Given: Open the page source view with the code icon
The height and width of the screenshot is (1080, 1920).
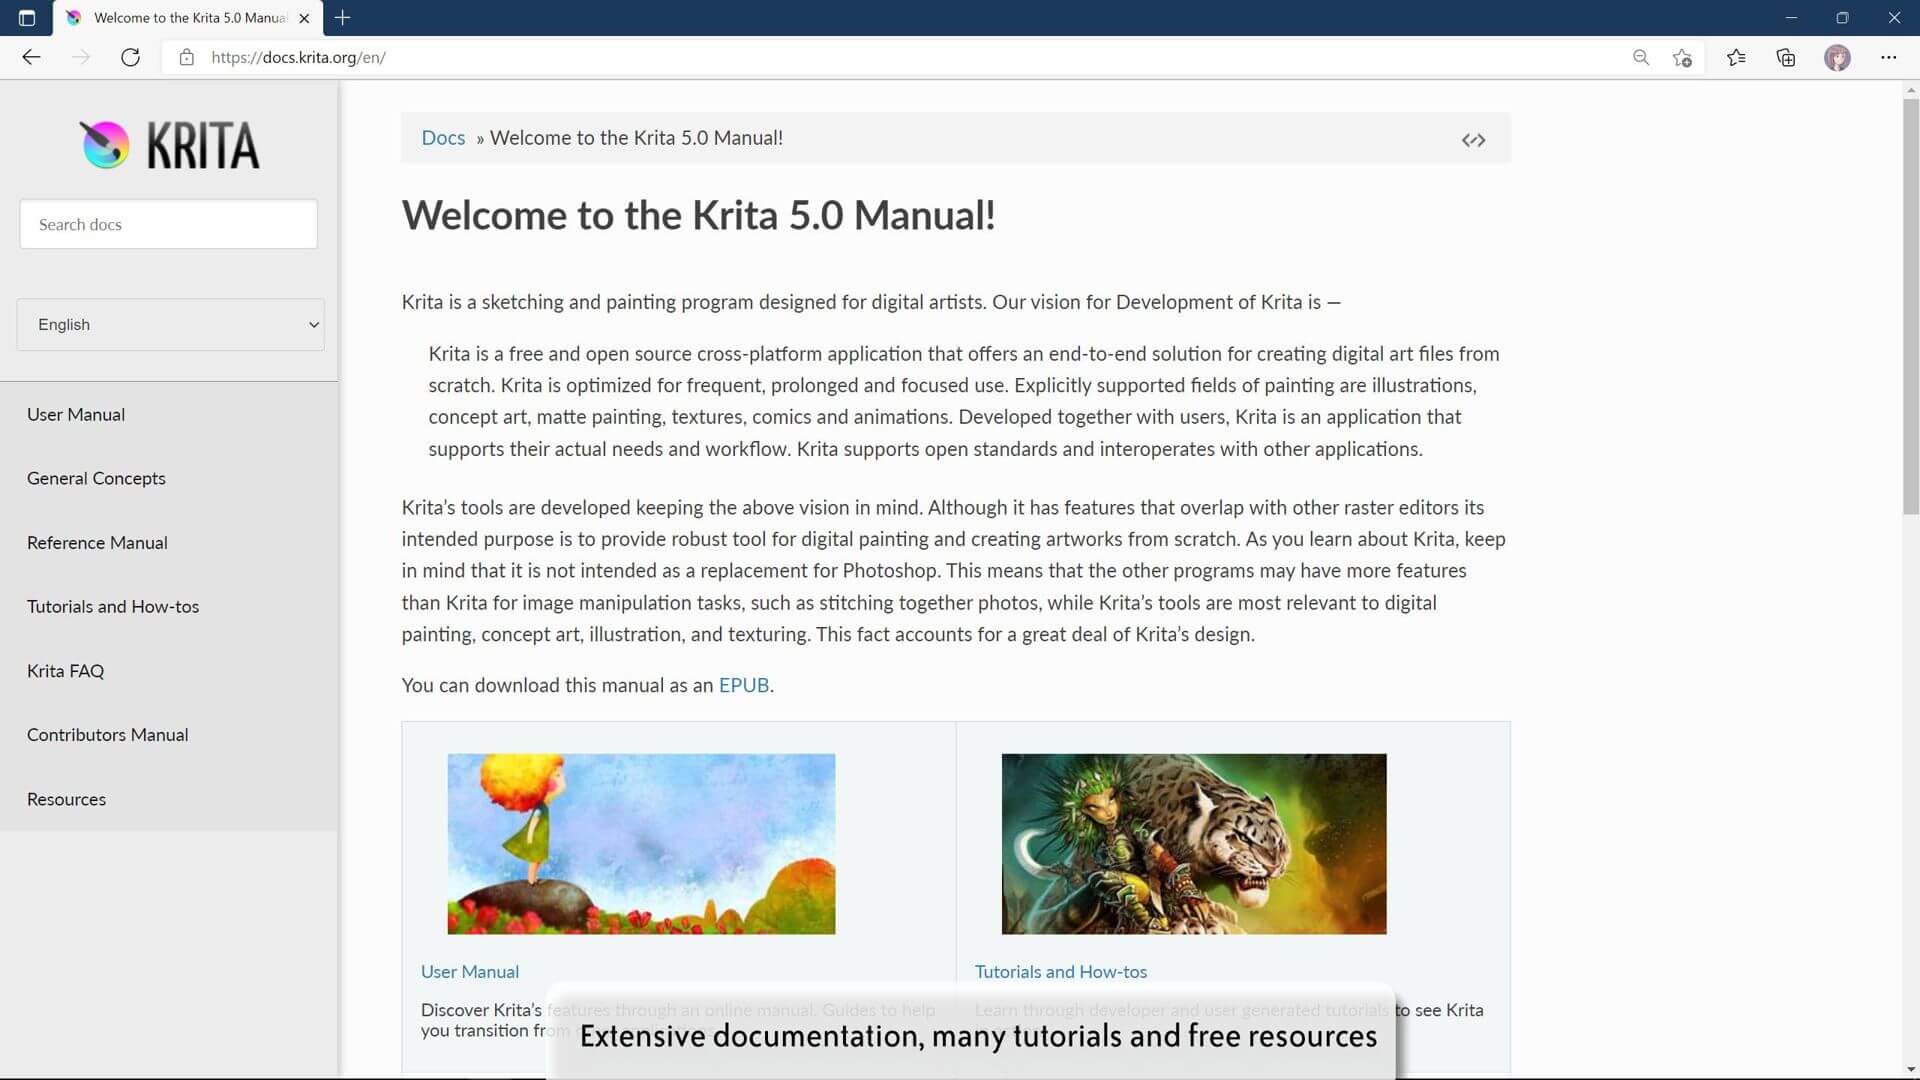Looking at the screenshot, I should point(1473,139).
